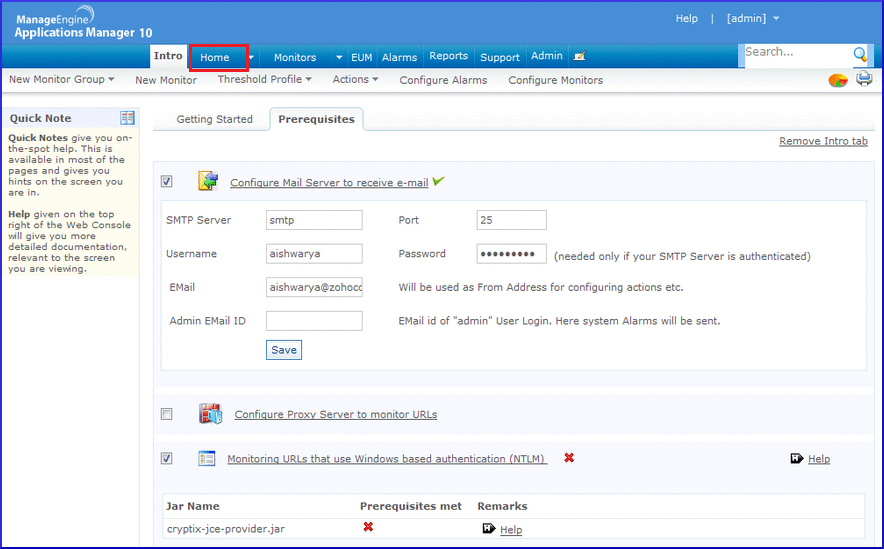Open the Reports tab
Screen dimensions: 884x549
(x=449, y=56)
